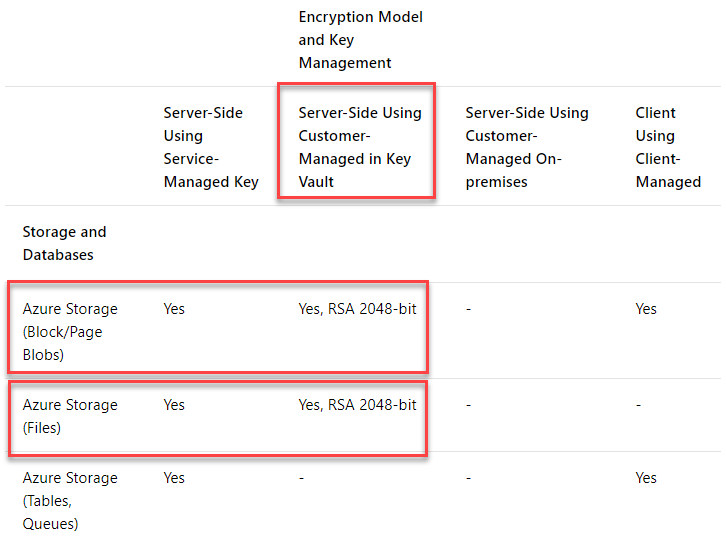Select Client-Managed 'Yes' in Tables, Queues row
Viewport: 726px width, 543px height.
(x=646, y=478)
